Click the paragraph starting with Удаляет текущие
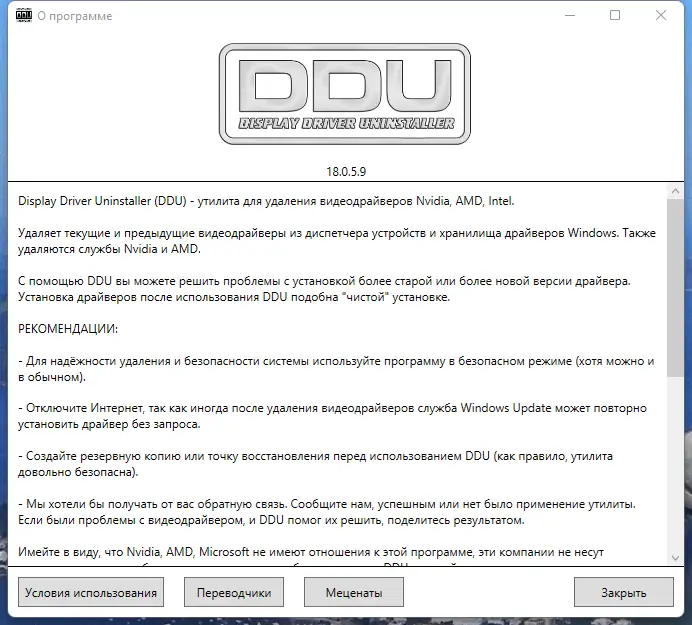Image resolution: width=692 pixels, height=625 pixels. [x=337, y=241]
